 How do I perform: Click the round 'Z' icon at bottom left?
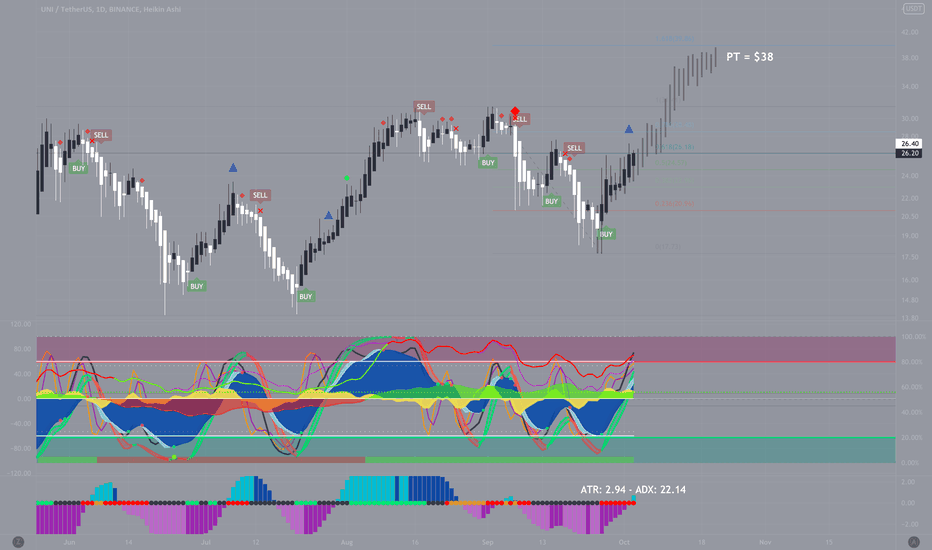[x=18, y=542]
